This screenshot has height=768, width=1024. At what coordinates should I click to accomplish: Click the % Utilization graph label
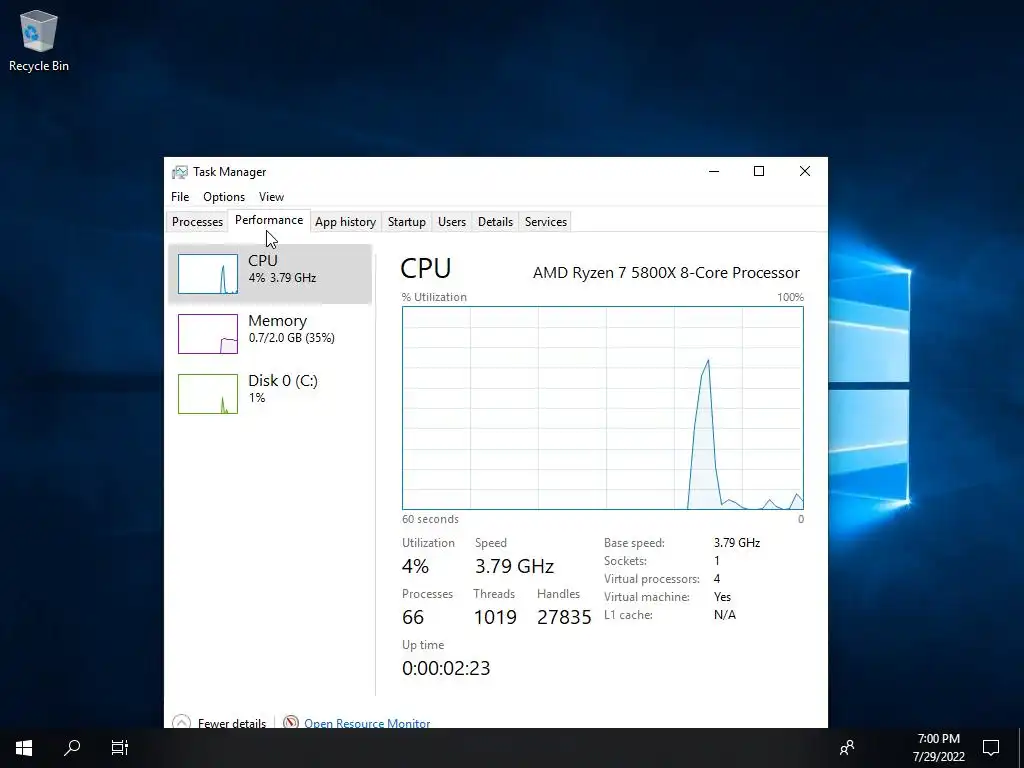pos(434,296)
